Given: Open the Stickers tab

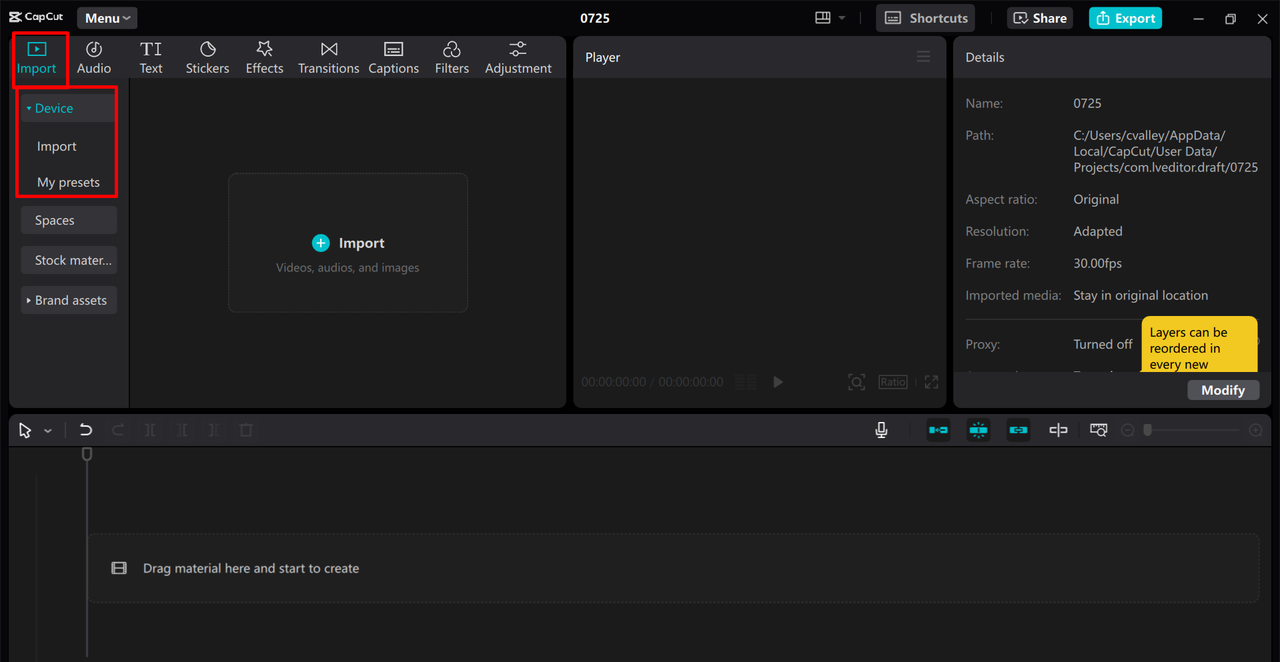Looking at the screenshot, I should tap(207, 58).
